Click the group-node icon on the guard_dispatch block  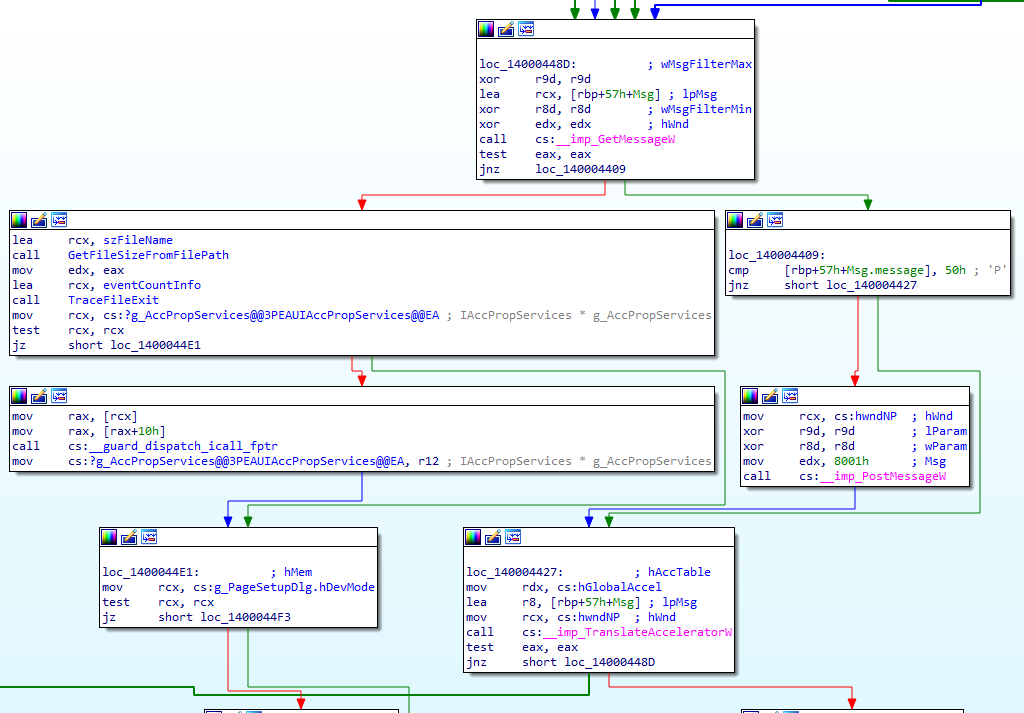click(58, 395)
